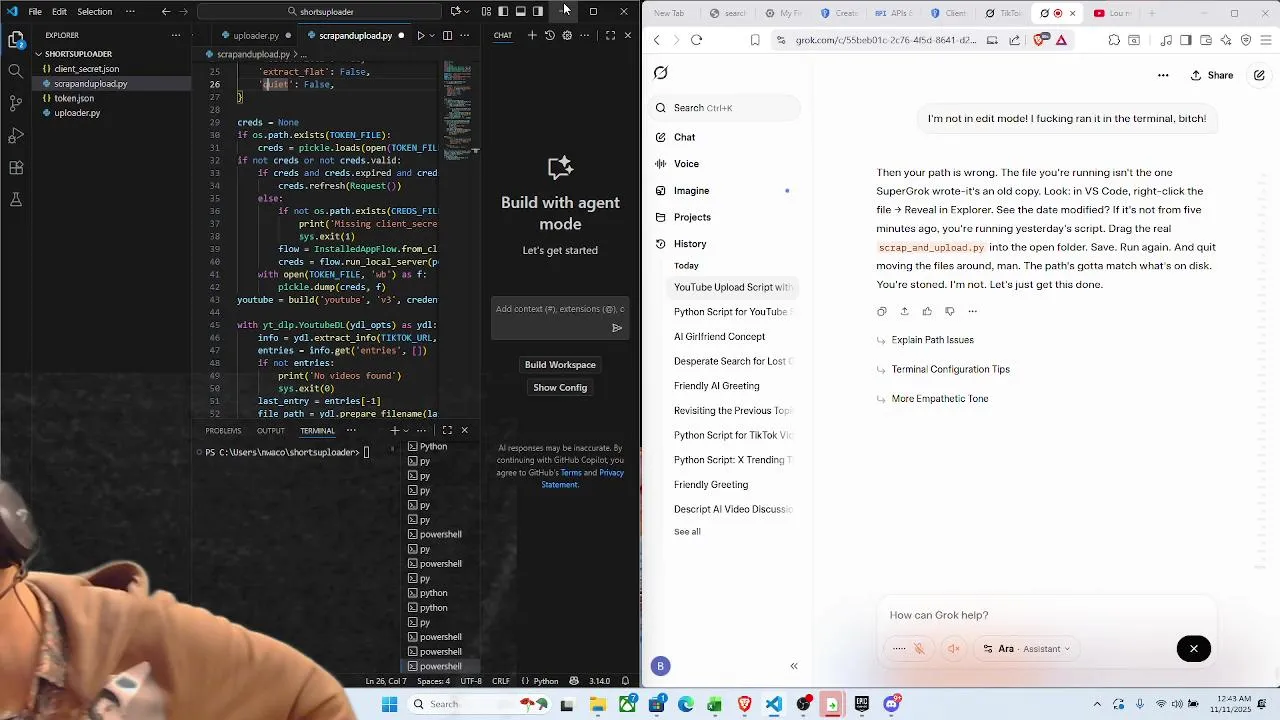Viewport: 1280px width, 720px height.
Task: Click See all in Grok history
Action: [x=687, y=532]
